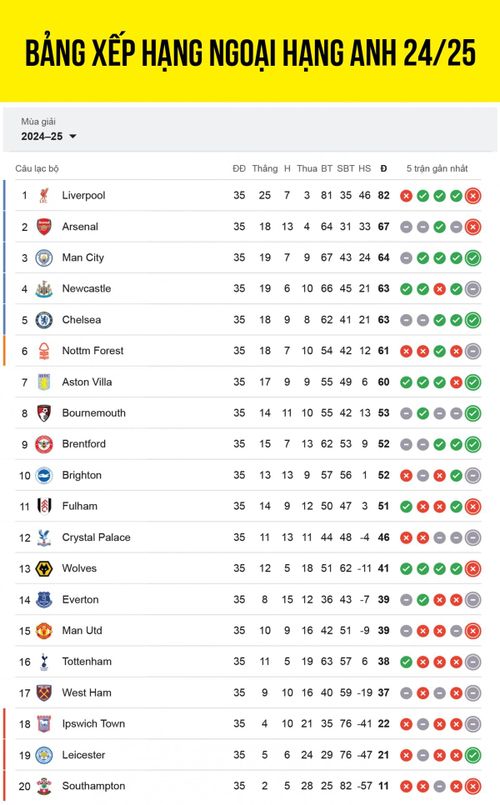Screen dimensions: 500x805
Task: Click the Liverpool club crest icon
Action: point(44,196)
